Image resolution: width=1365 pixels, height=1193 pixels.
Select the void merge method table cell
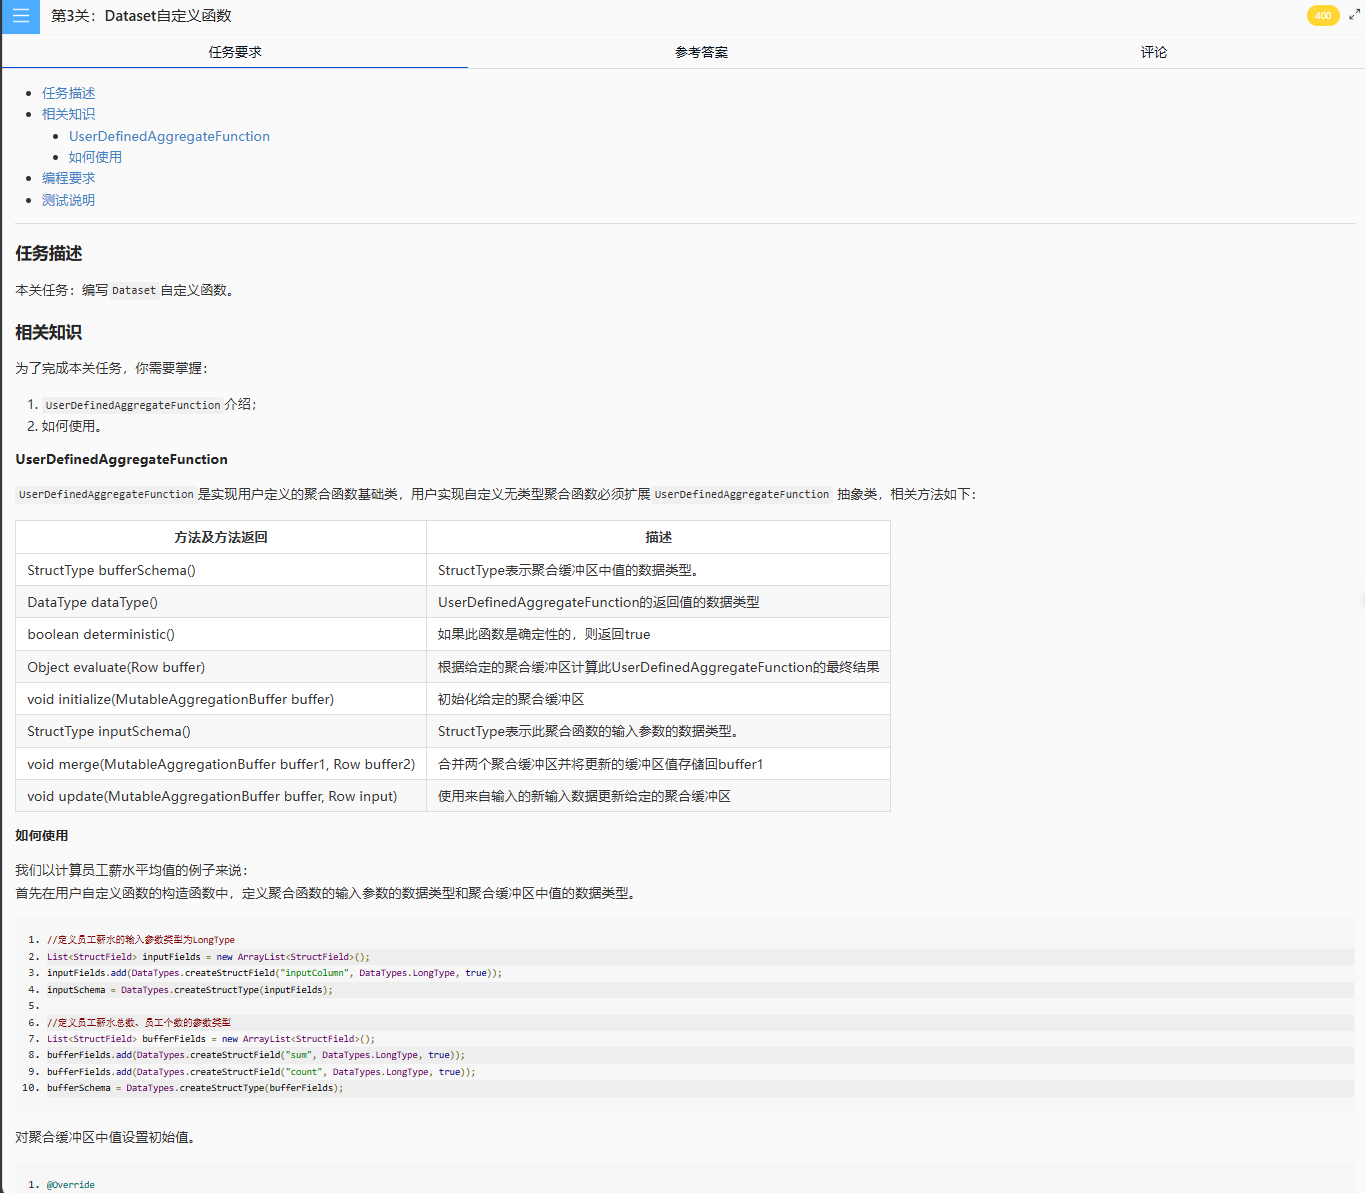point(221,764)
